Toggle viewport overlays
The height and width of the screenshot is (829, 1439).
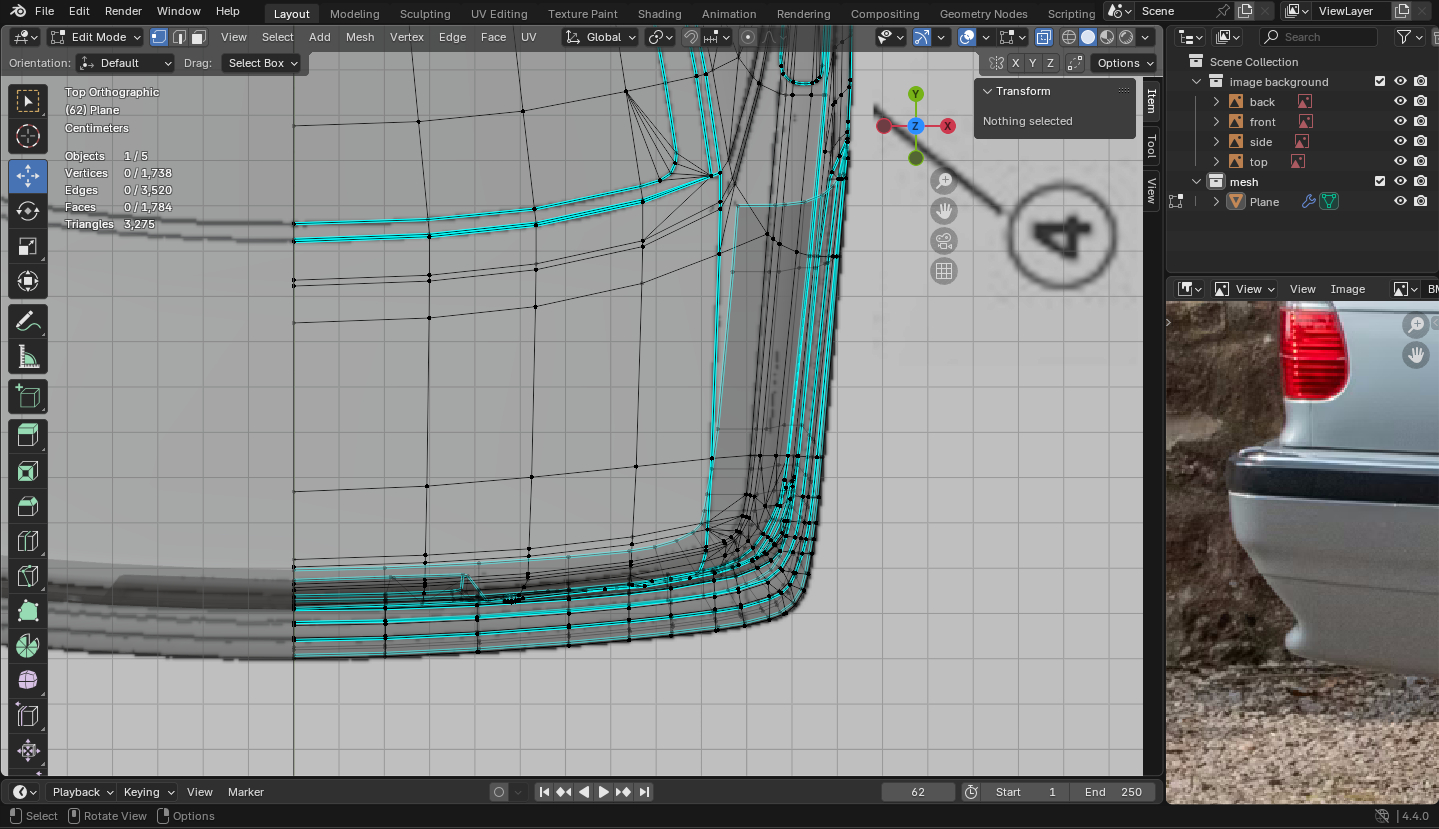967,37
